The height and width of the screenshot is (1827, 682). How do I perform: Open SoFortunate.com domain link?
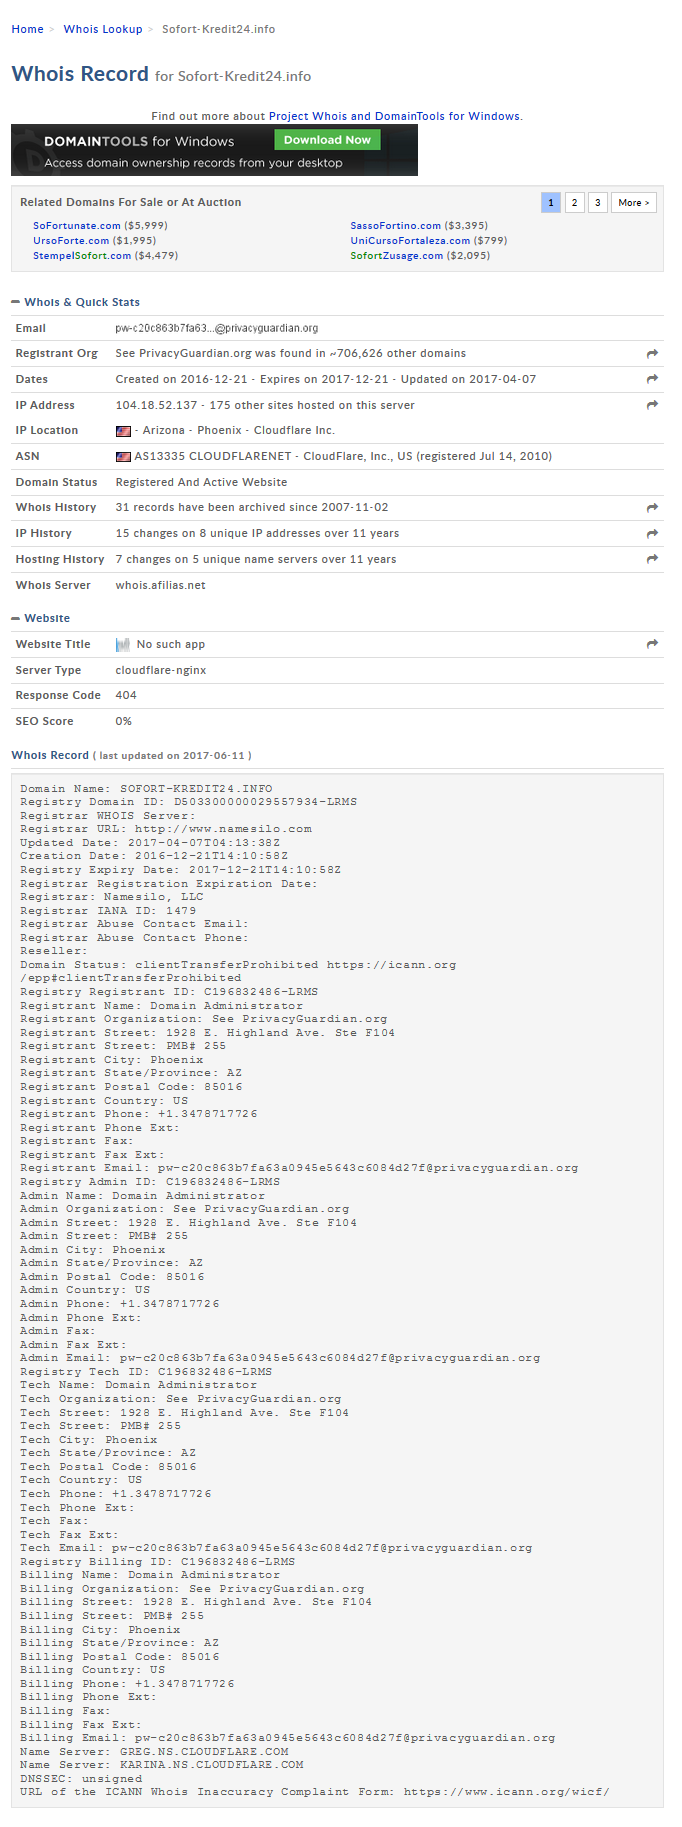pyautogui.click(x=77, y=226)
